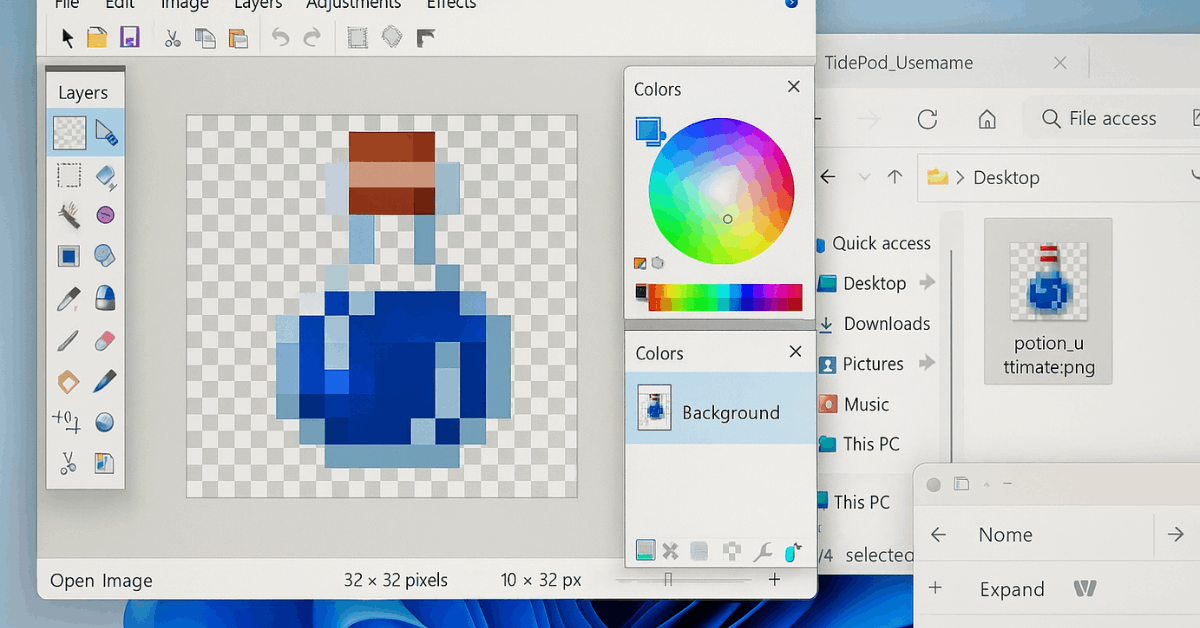This screenshot has height=628, width=1200.
Task: Select the pink eraser tool
Action: tap(105, 340)
